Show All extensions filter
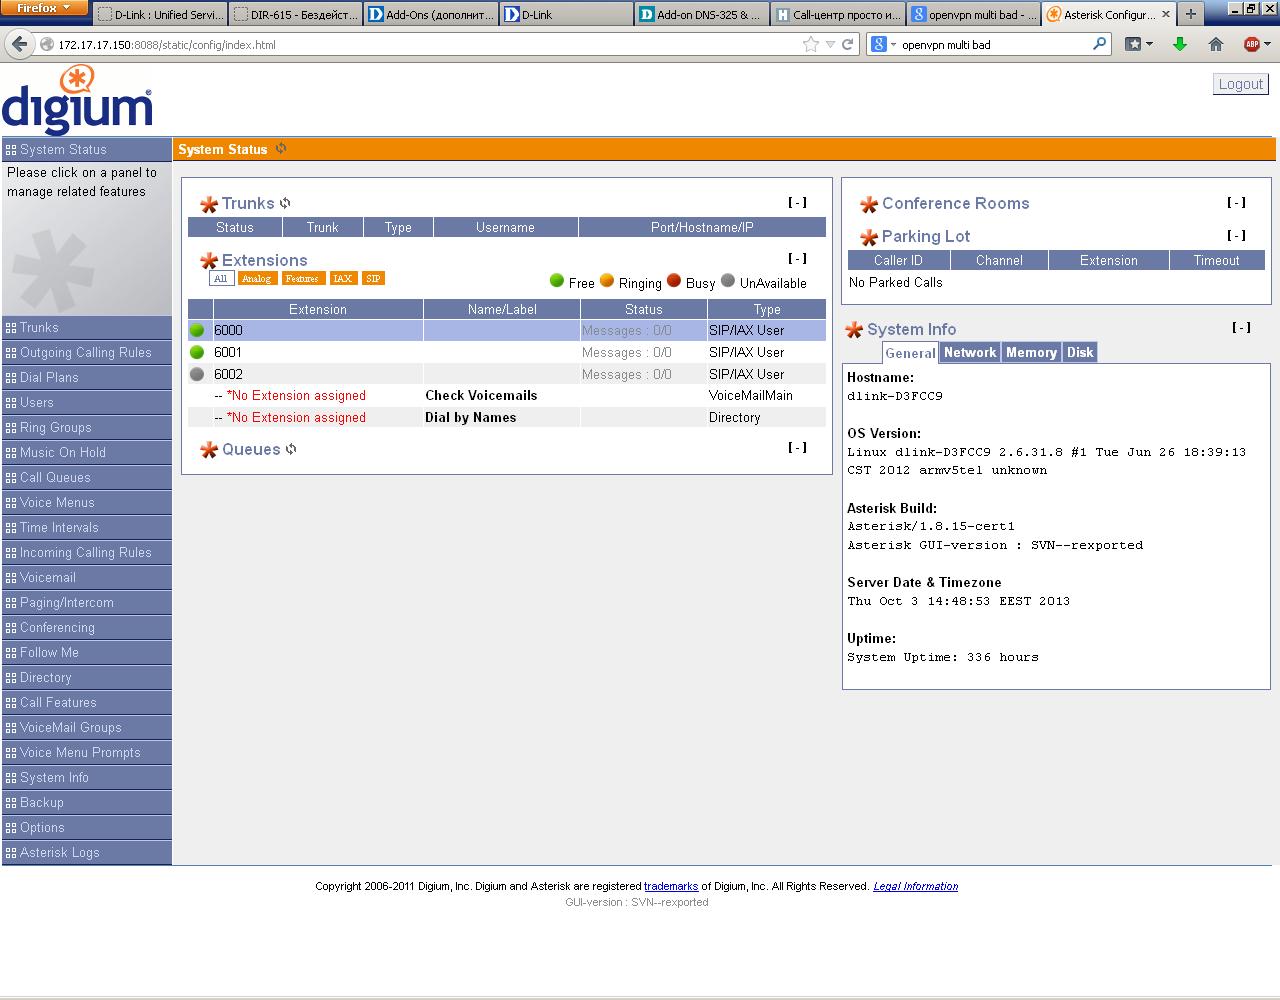The width and height of the screenshot is (1280, 1000). coord(221,278)
